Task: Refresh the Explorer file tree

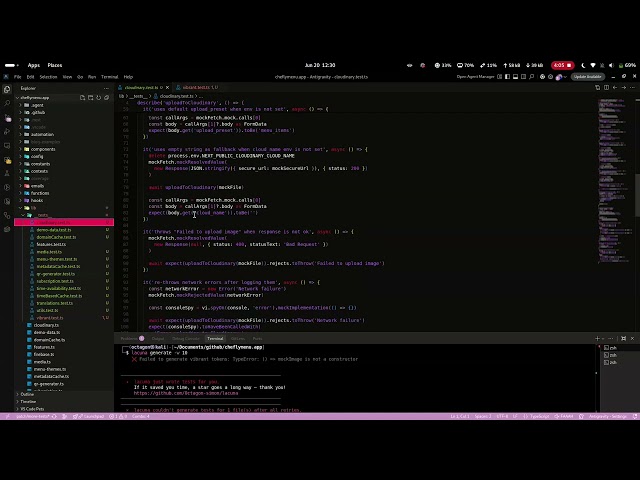Action: tap(98, 98)
